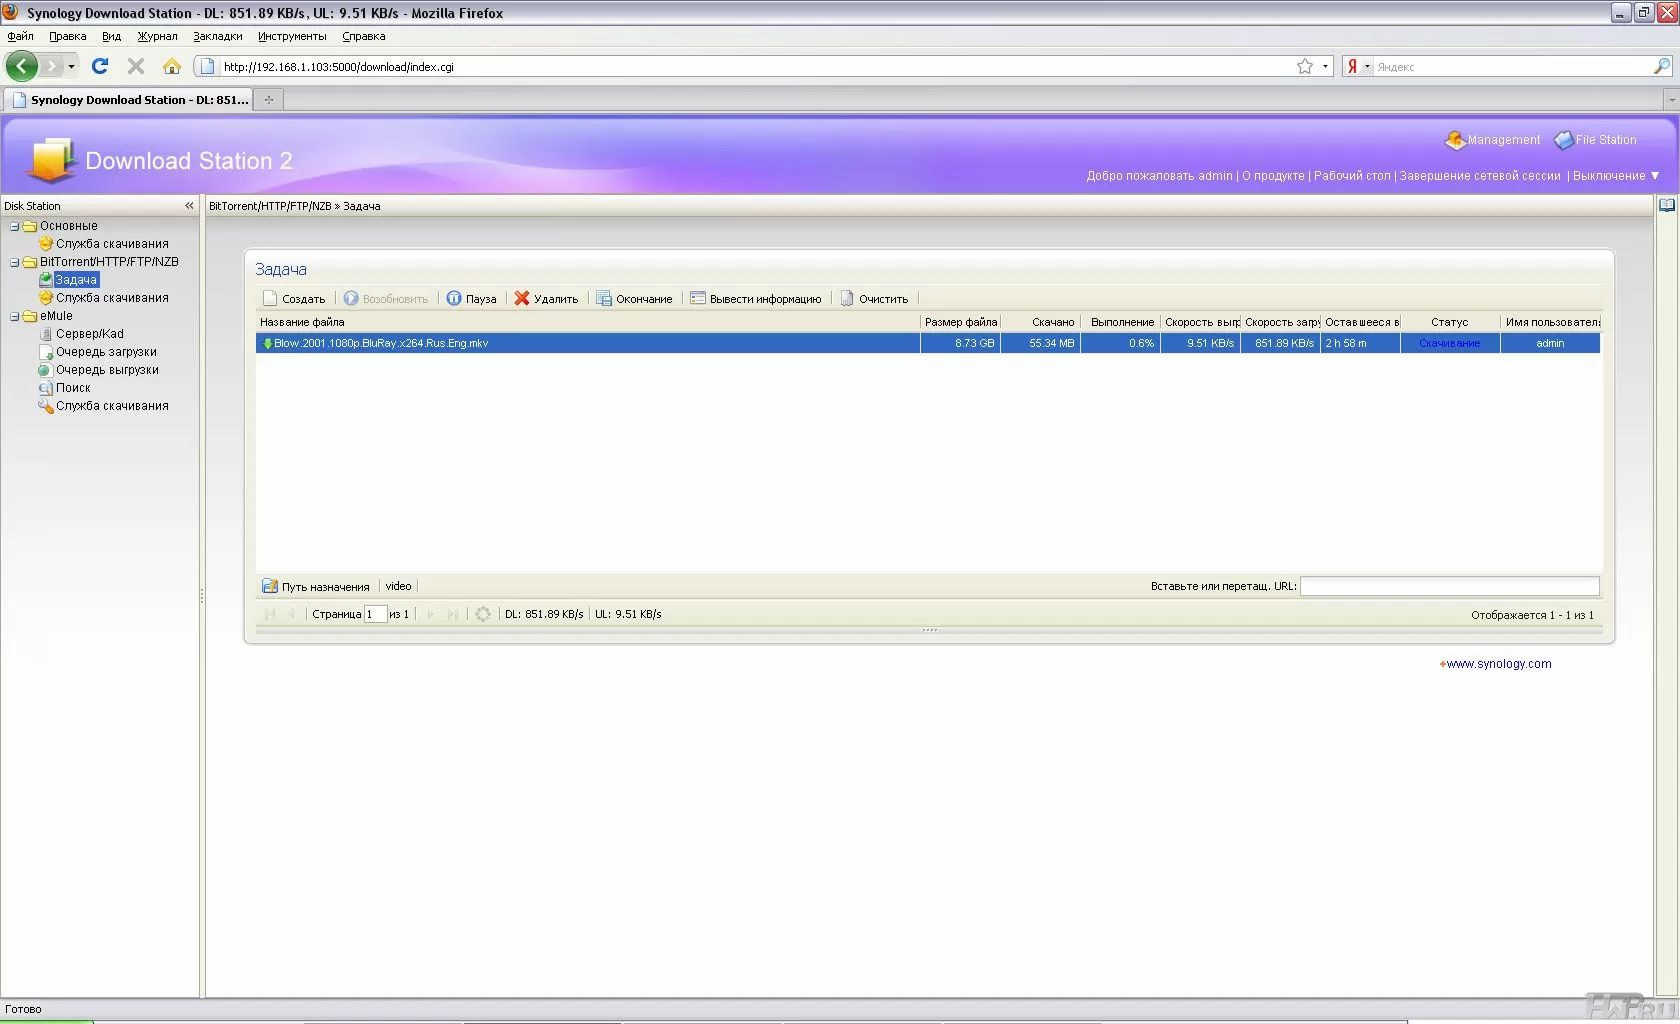Open the Инструменты menu in Firefox
This screenshot has width=1680, height=1024.
point(291,36)
